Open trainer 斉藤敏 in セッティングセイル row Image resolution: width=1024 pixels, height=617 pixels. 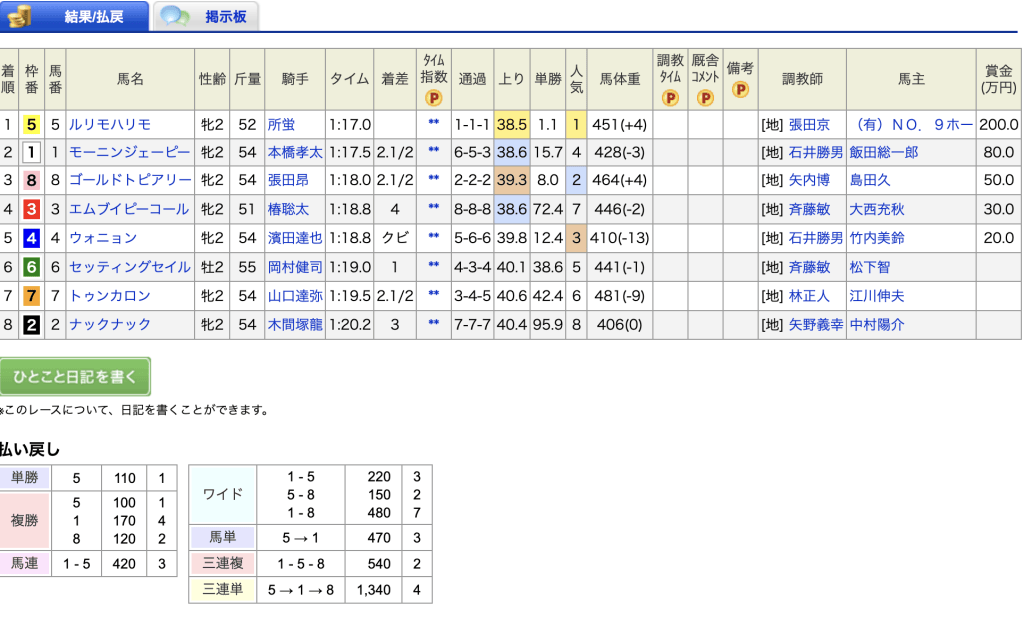pyautogui.click(x=809, y=267)
